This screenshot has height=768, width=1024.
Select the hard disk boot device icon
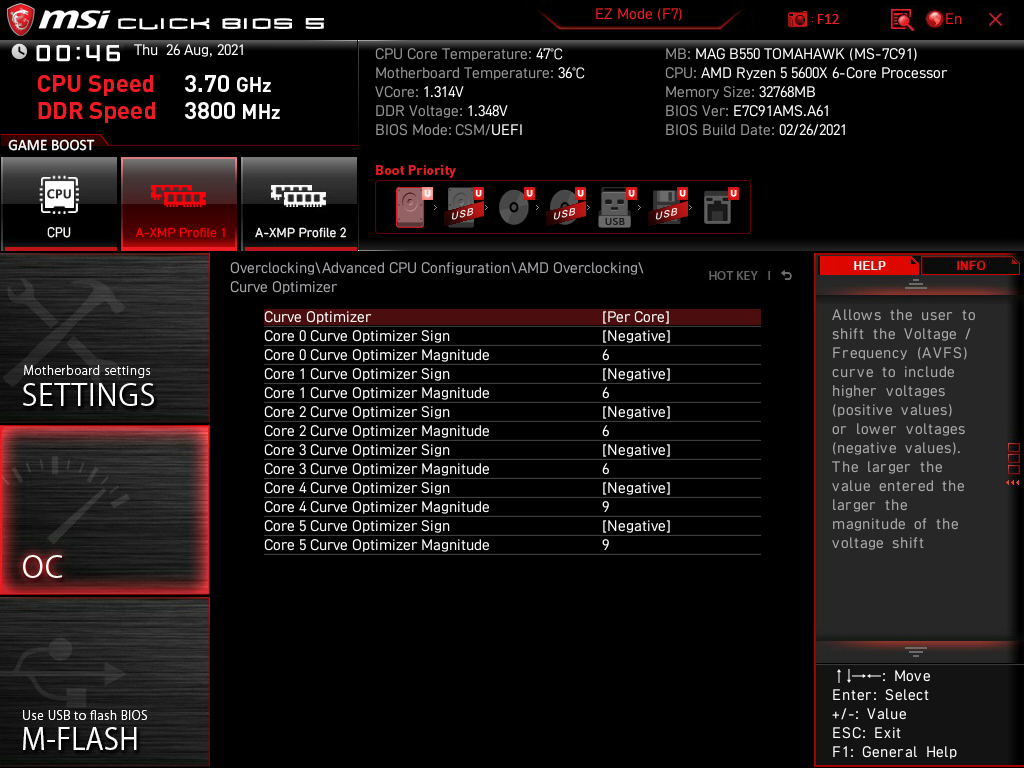coord(413,207)
